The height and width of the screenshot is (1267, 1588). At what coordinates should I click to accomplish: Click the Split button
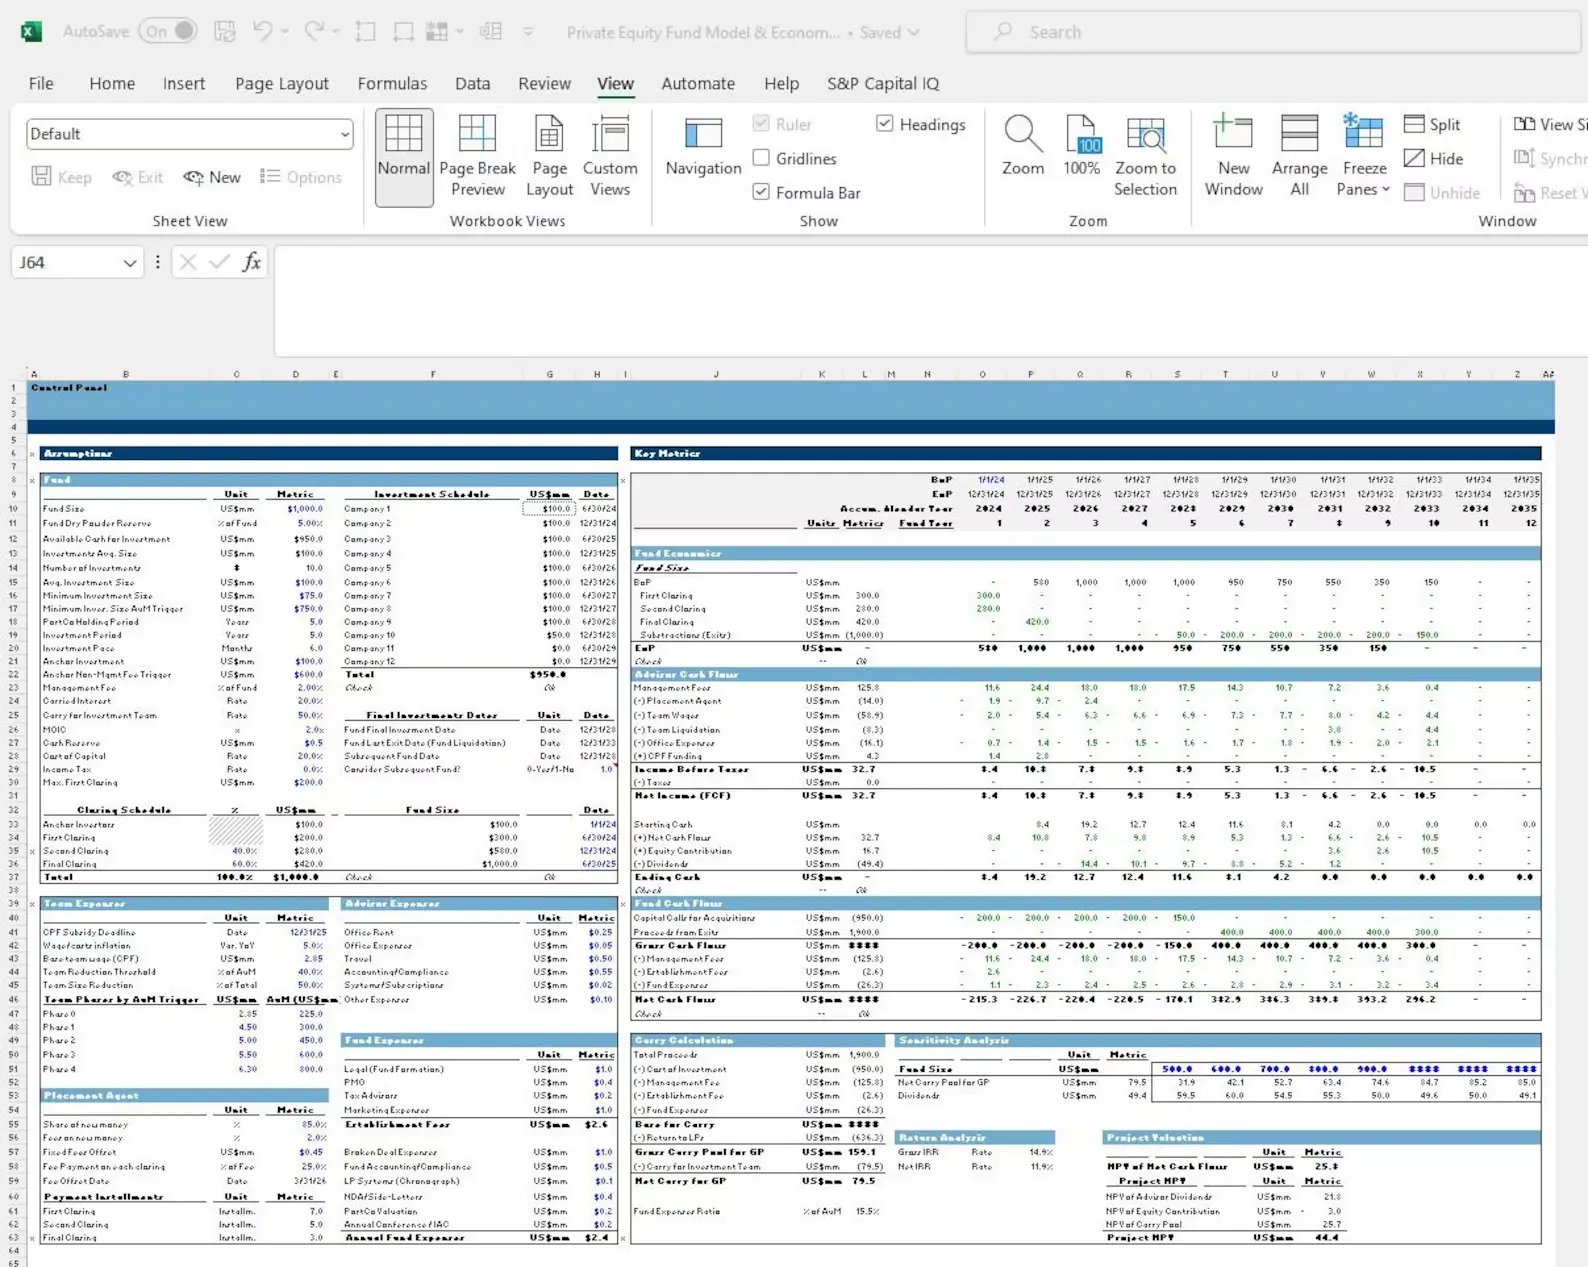point(1433,124)
